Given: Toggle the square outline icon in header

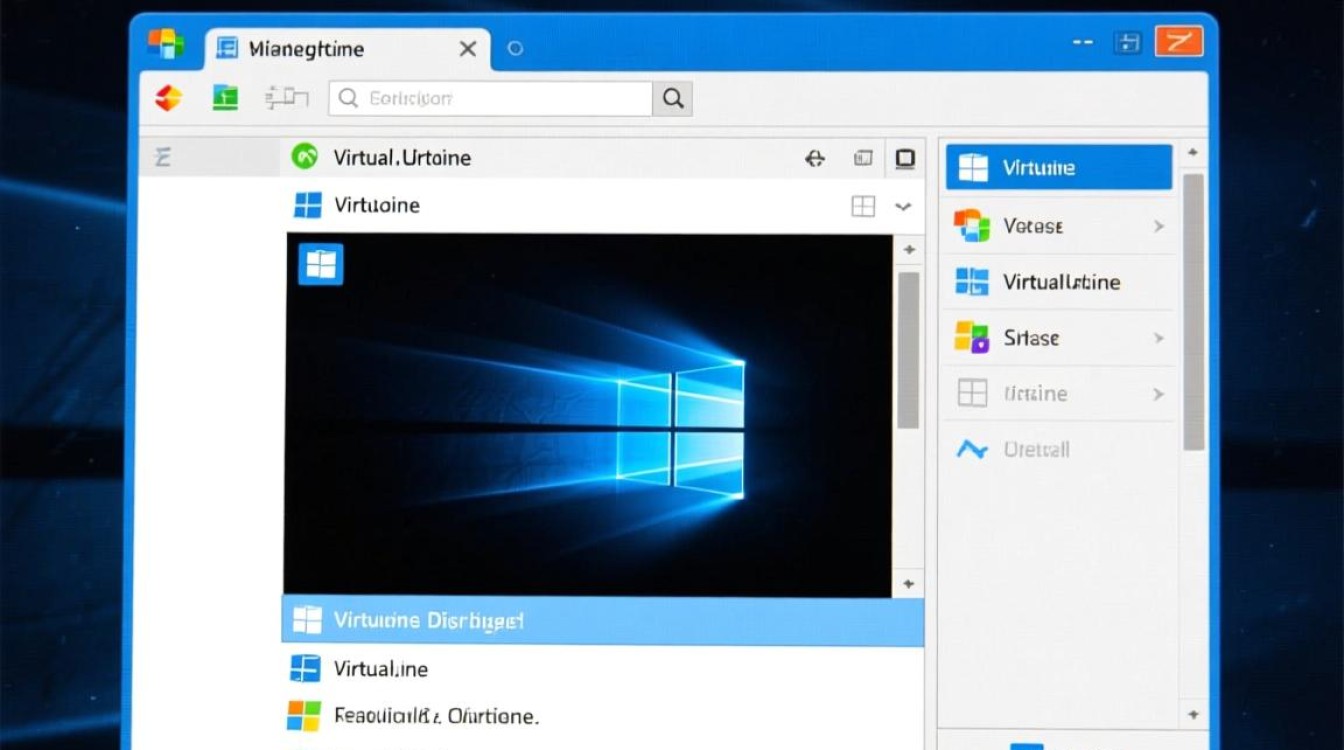Looking at the screenshot, I should point(905,158).
